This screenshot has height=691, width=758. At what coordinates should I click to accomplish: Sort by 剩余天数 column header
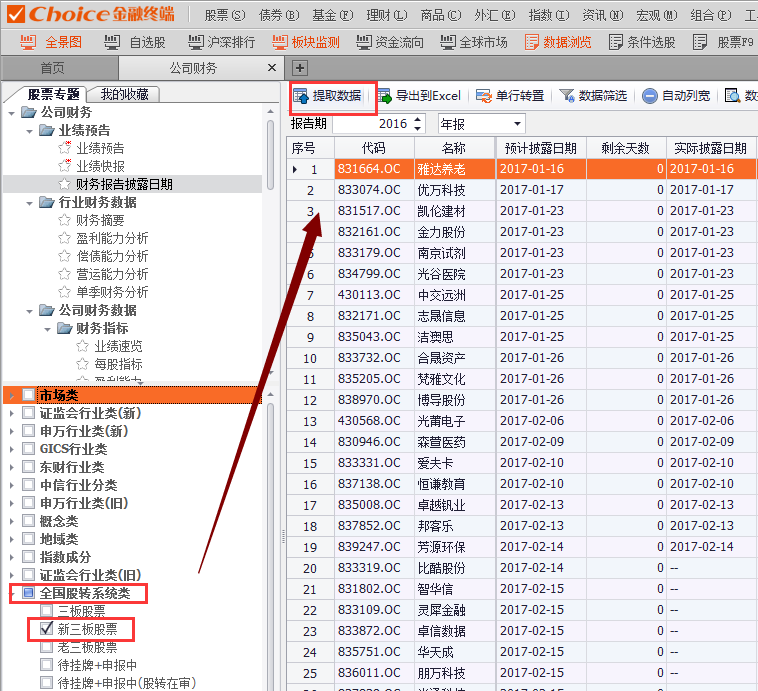(x=626, y=148)
